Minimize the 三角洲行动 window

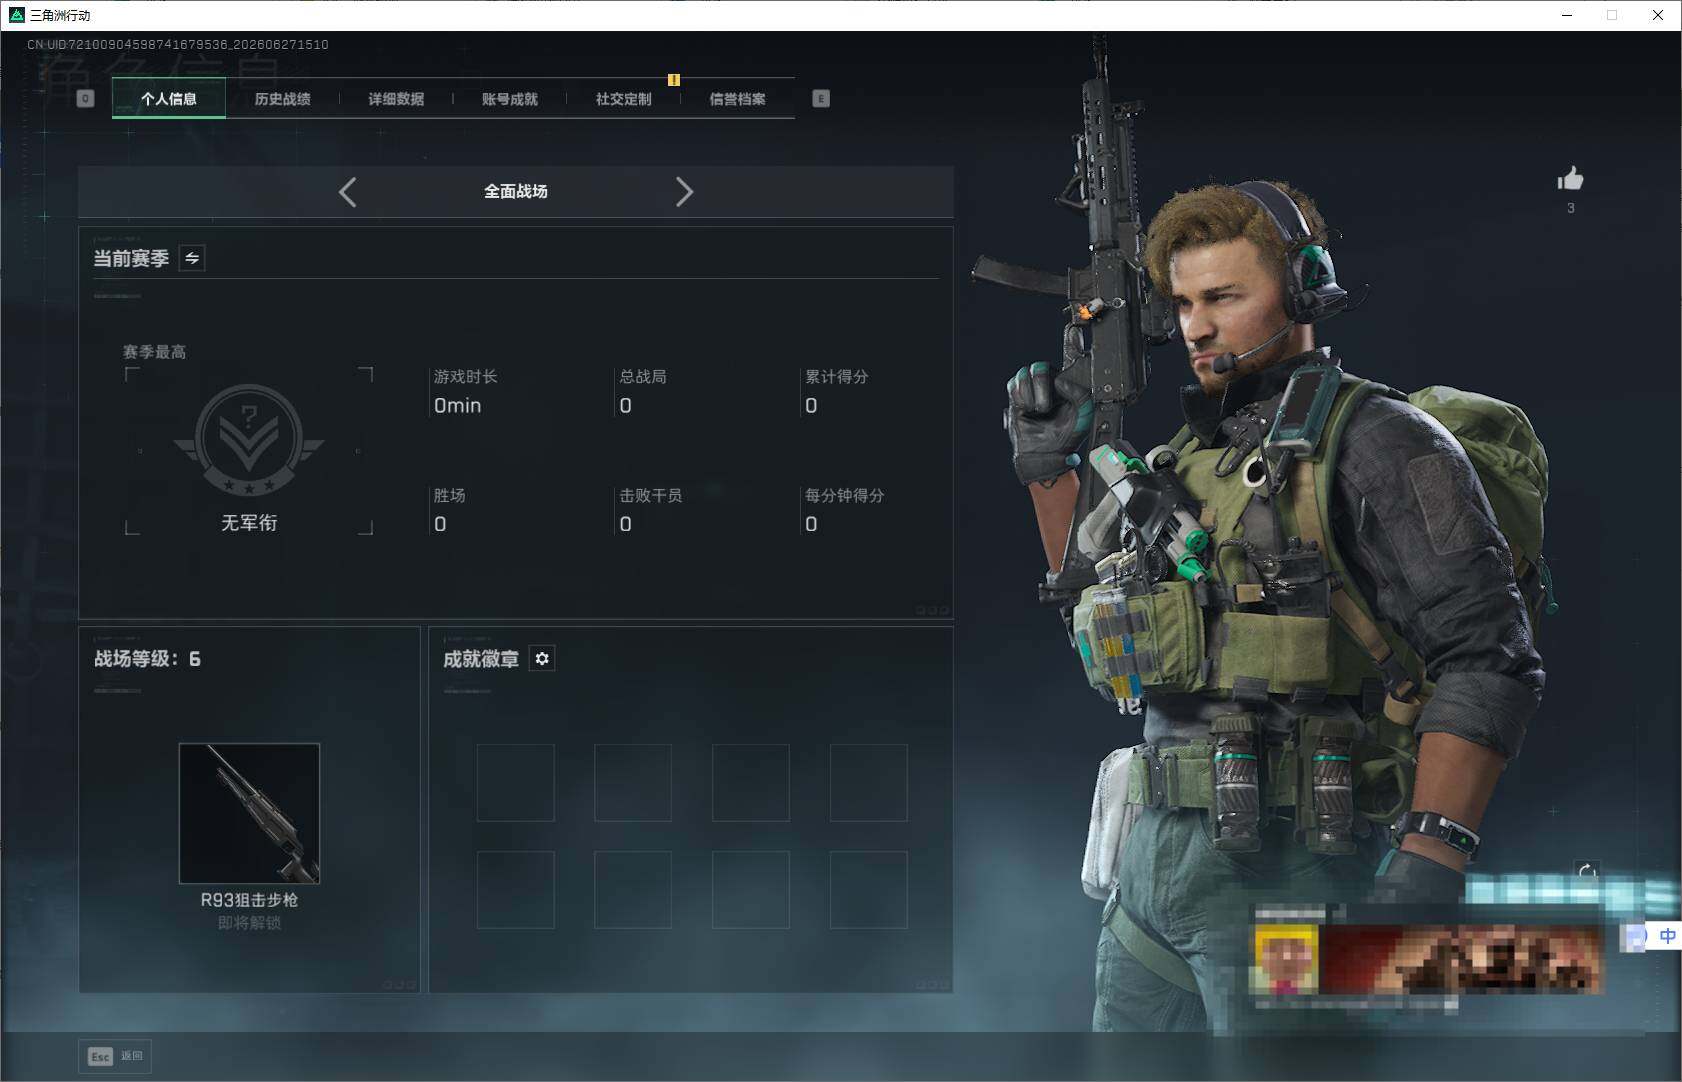click(x=1567, y=15)
